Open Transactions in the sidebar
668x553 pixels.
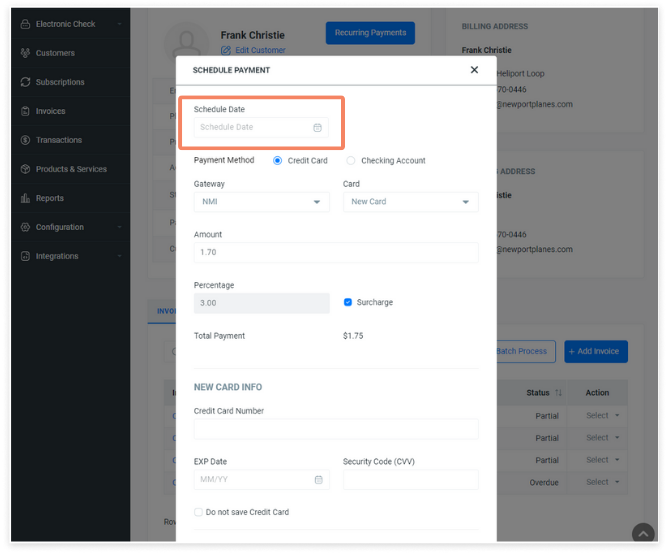[59, 140]
